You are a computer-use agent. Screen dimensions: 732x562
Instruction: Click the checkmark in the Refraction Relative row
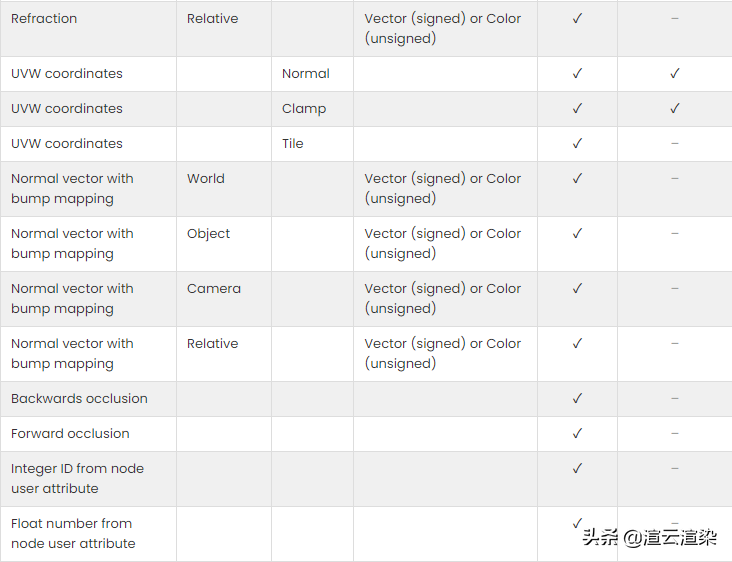tap(577, 18)
